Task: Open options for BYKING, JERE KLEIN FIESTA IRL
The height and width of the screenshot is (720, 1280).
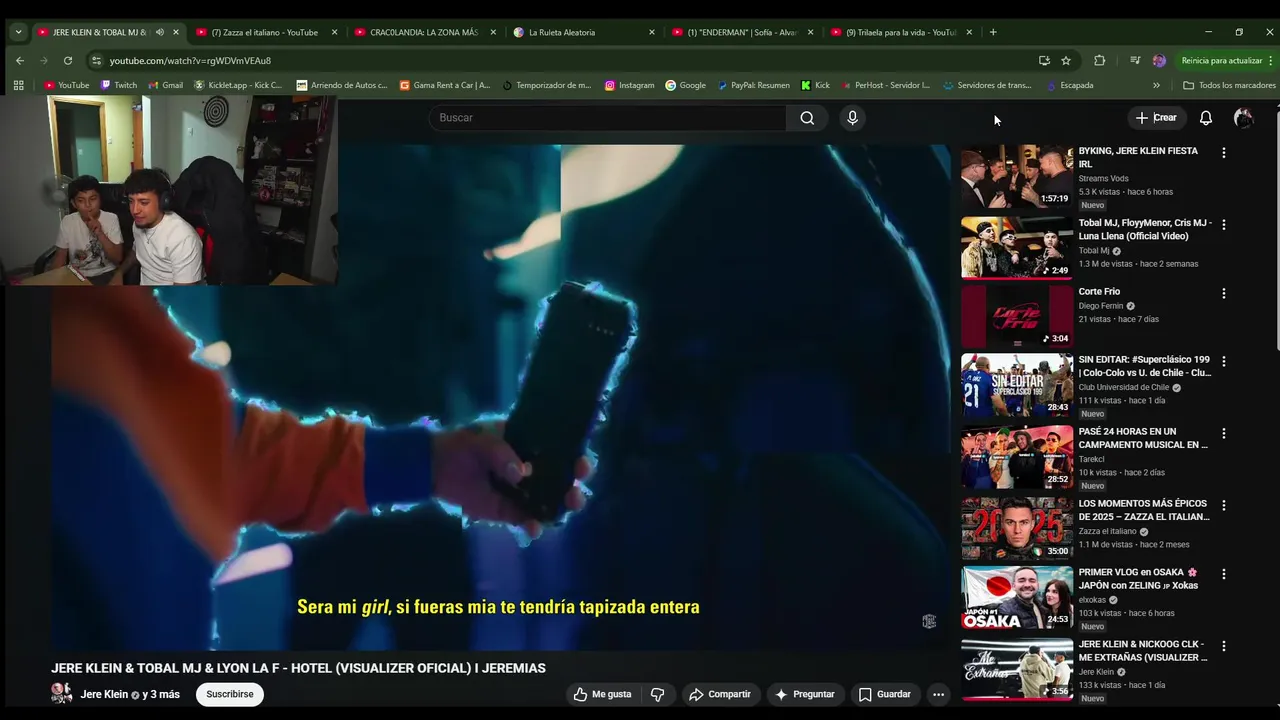Action: click(x=1223, y=153)
